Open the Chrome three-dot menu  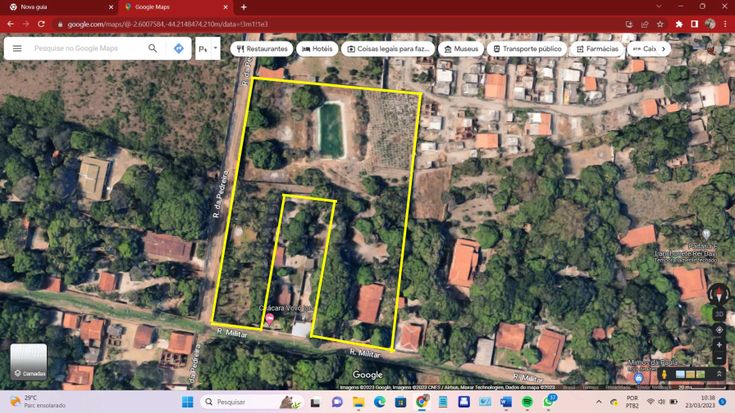[725, 24]
